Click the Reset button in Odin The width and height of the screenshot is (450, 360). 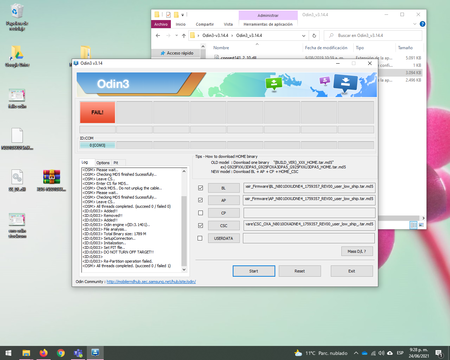click(x=300, y=271)
